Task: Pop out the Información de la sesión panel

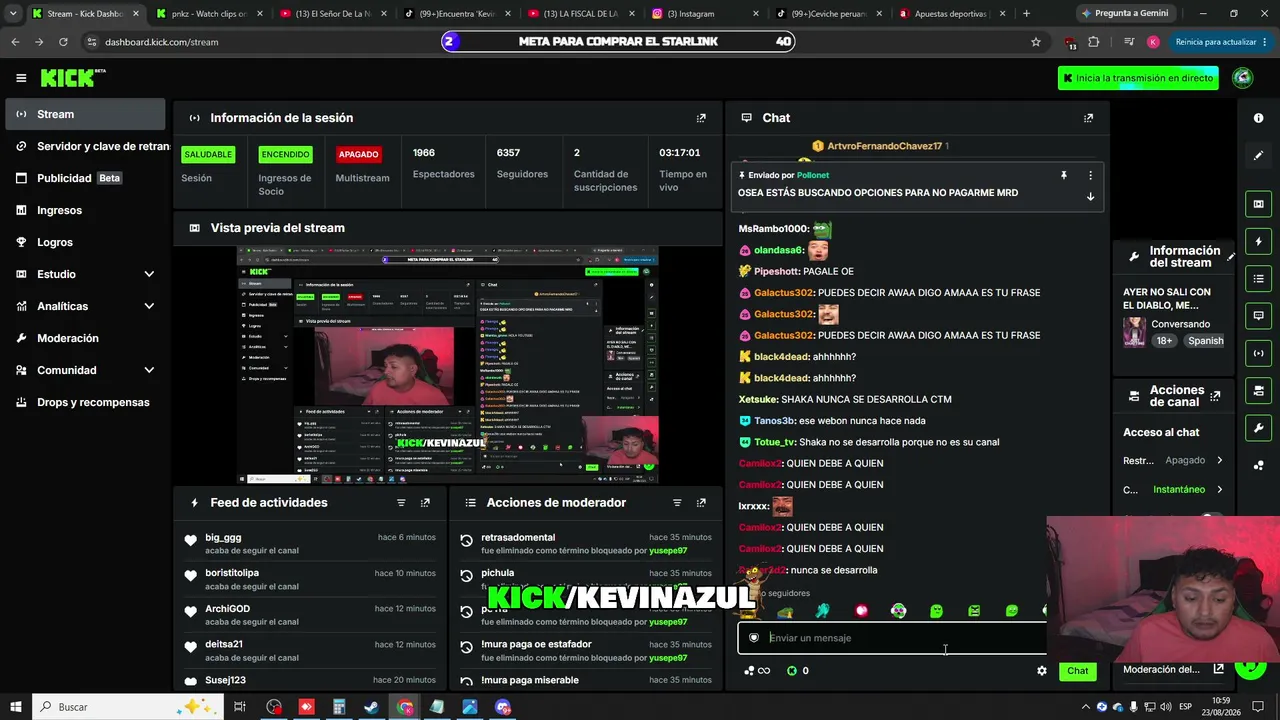Action: (701, 118)
